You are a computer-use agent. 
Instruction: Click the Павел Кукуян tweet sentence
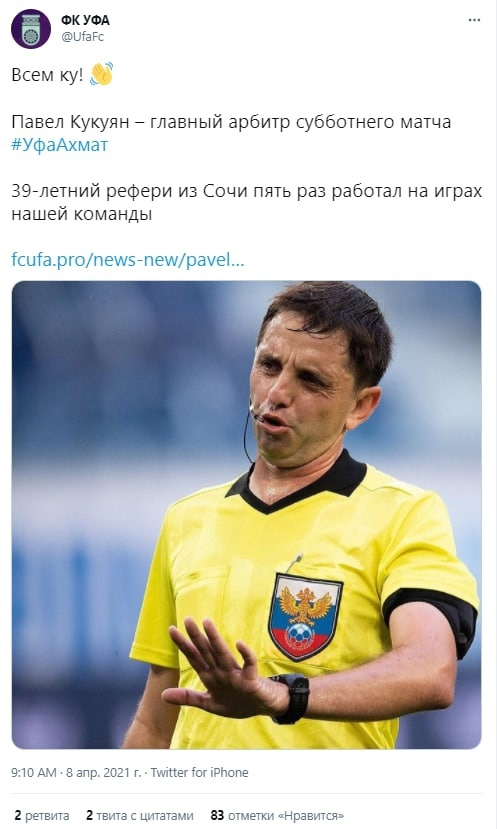click(231, 122)
